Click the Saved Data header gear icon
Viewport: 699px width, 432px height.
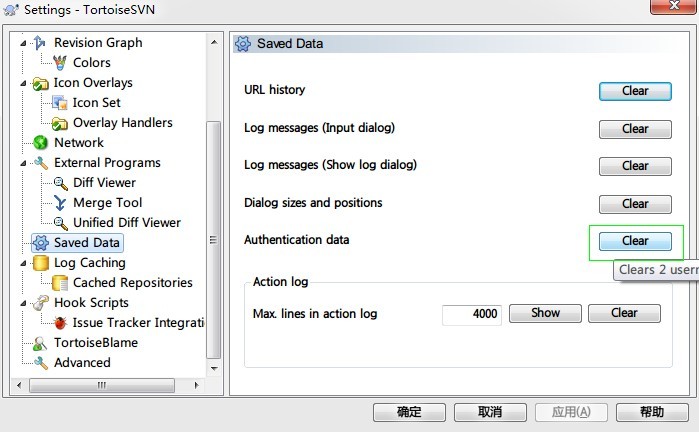coord(243,44)
